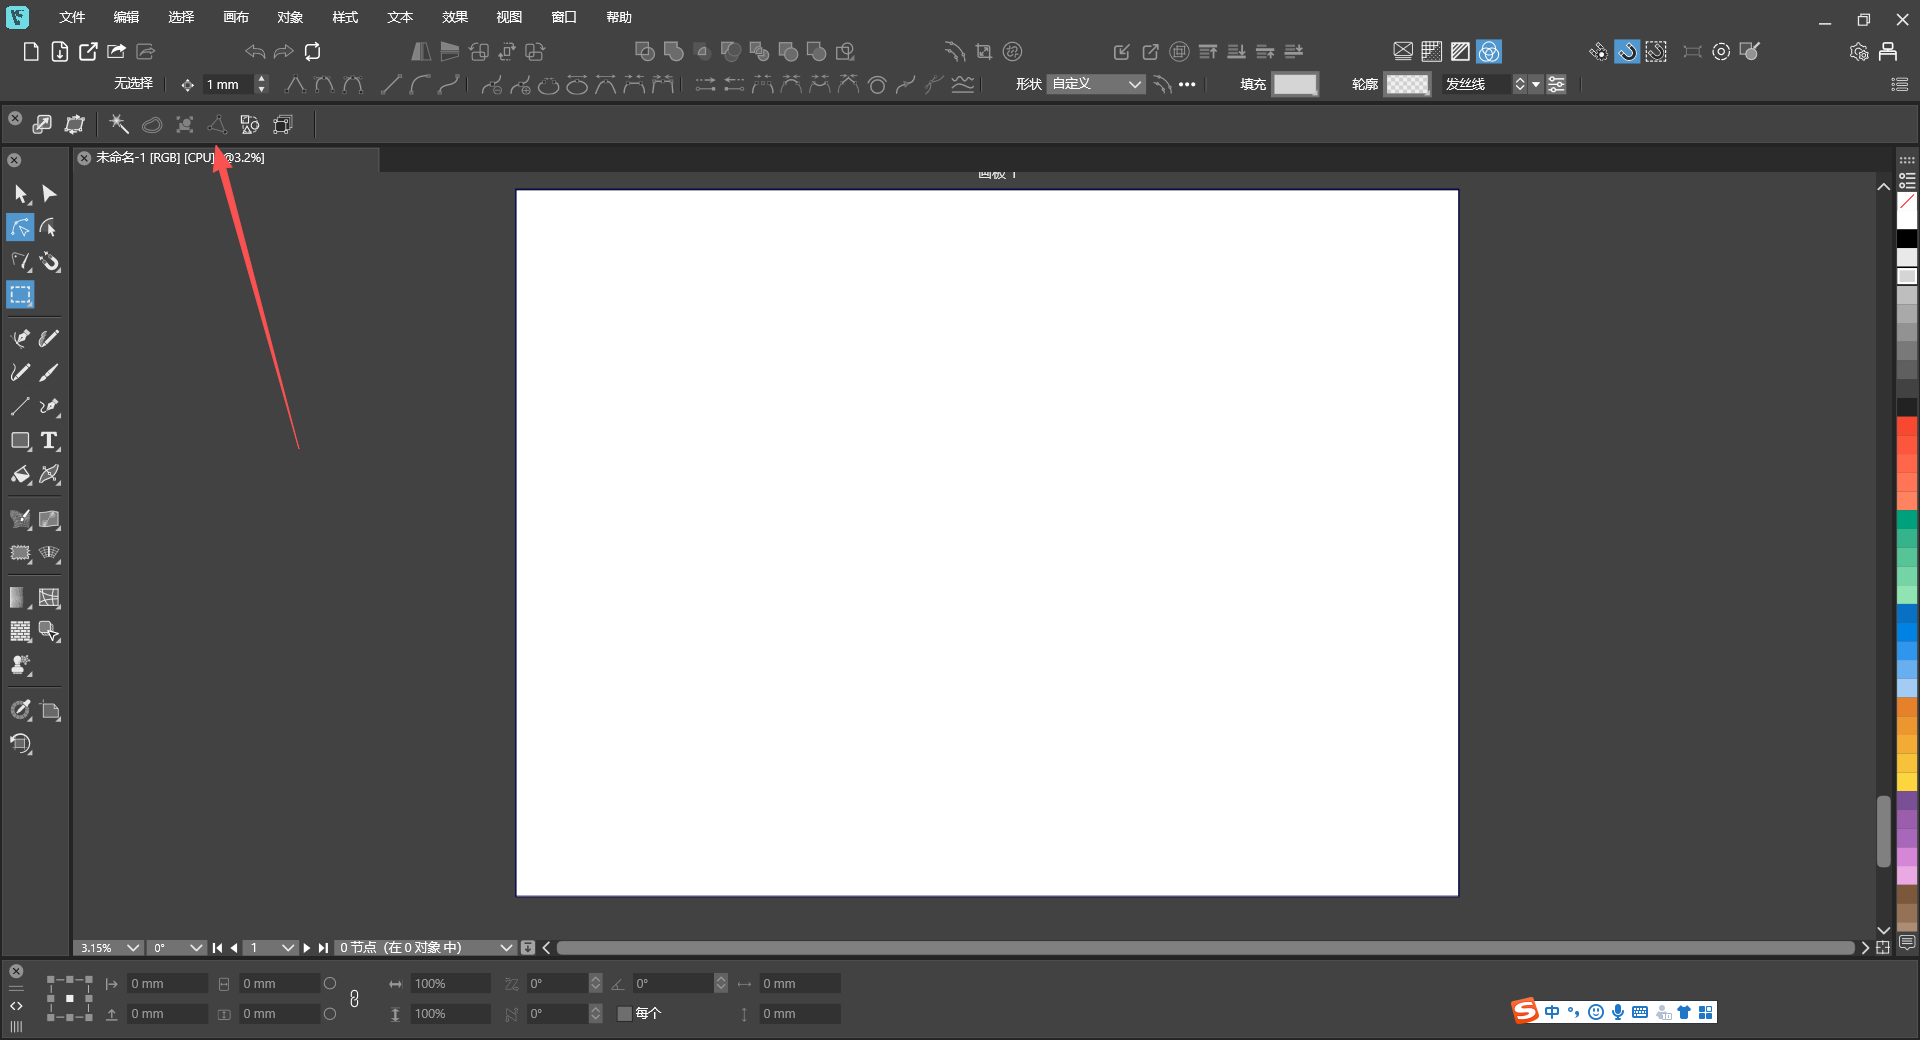
Task: Pick the node editing tool in toolbox
Action: (21, 228)
